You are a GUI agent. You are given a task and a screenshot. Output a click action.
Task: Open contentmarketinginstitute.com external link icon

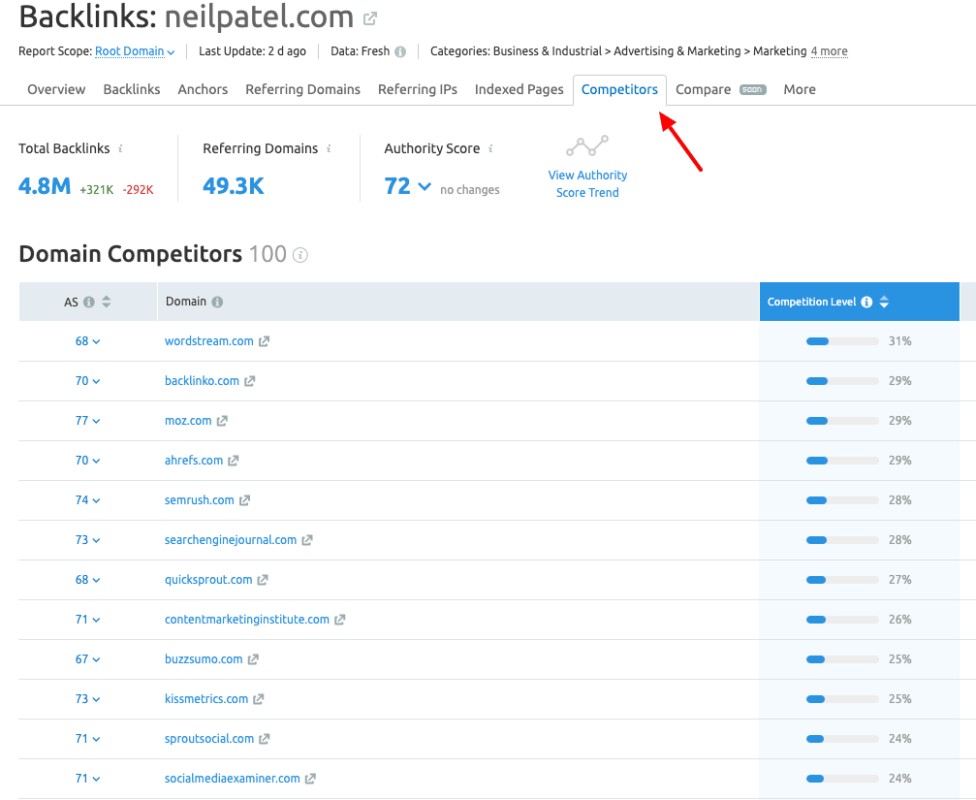click(340, 620)
